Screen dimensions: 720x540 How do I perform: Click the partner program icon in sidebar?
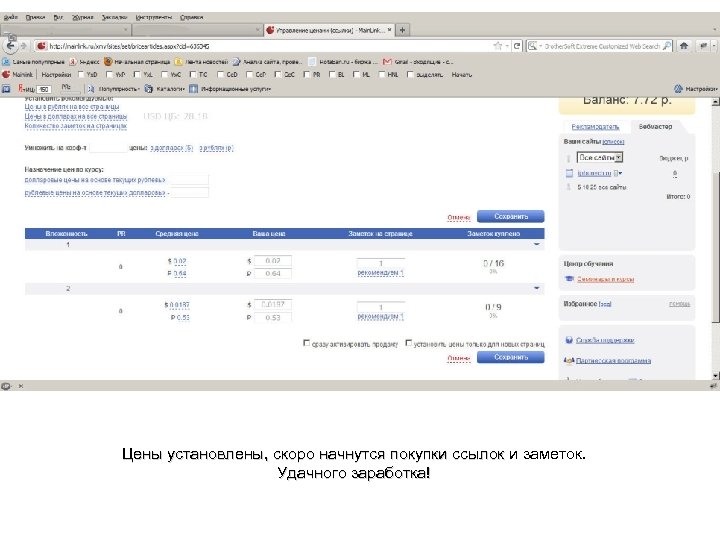569,360
